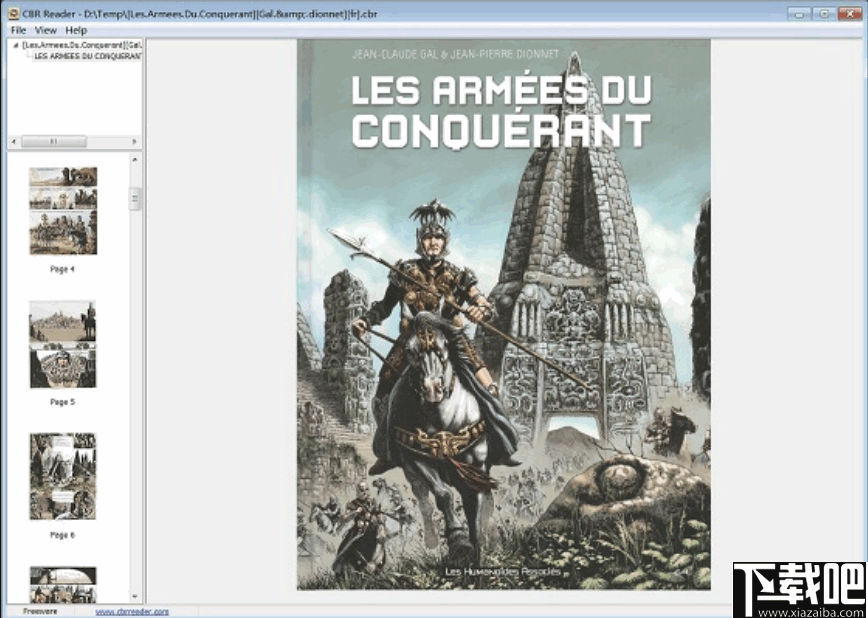The image size is (868, 618).
Task: Click the Page 4 label
Action: (62, 269)
